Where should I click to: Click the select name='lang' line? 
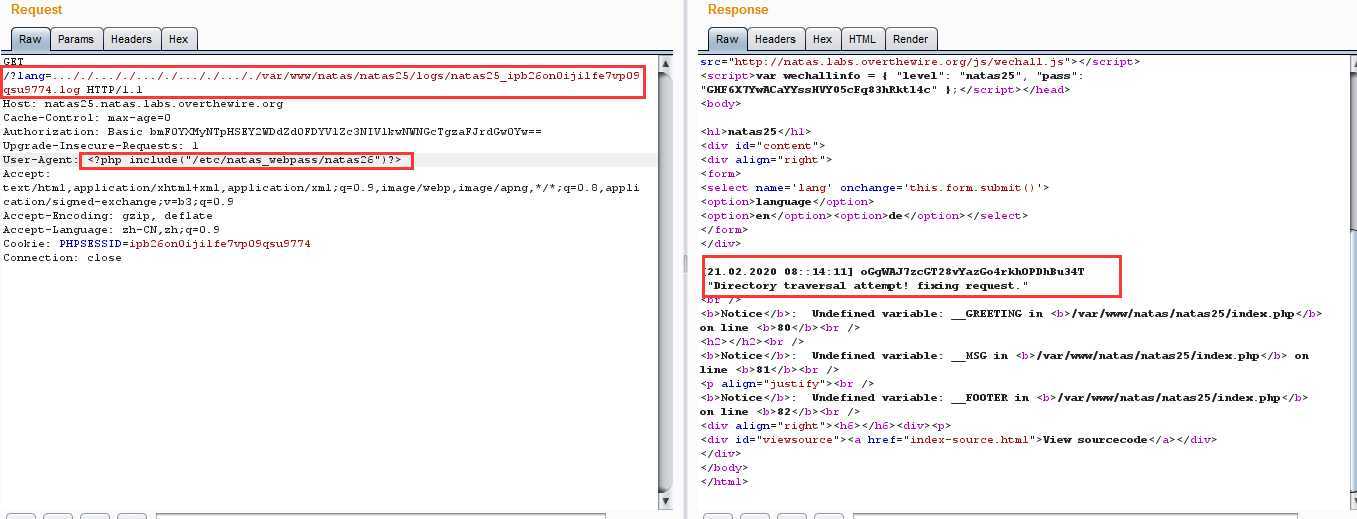point(875,188)
